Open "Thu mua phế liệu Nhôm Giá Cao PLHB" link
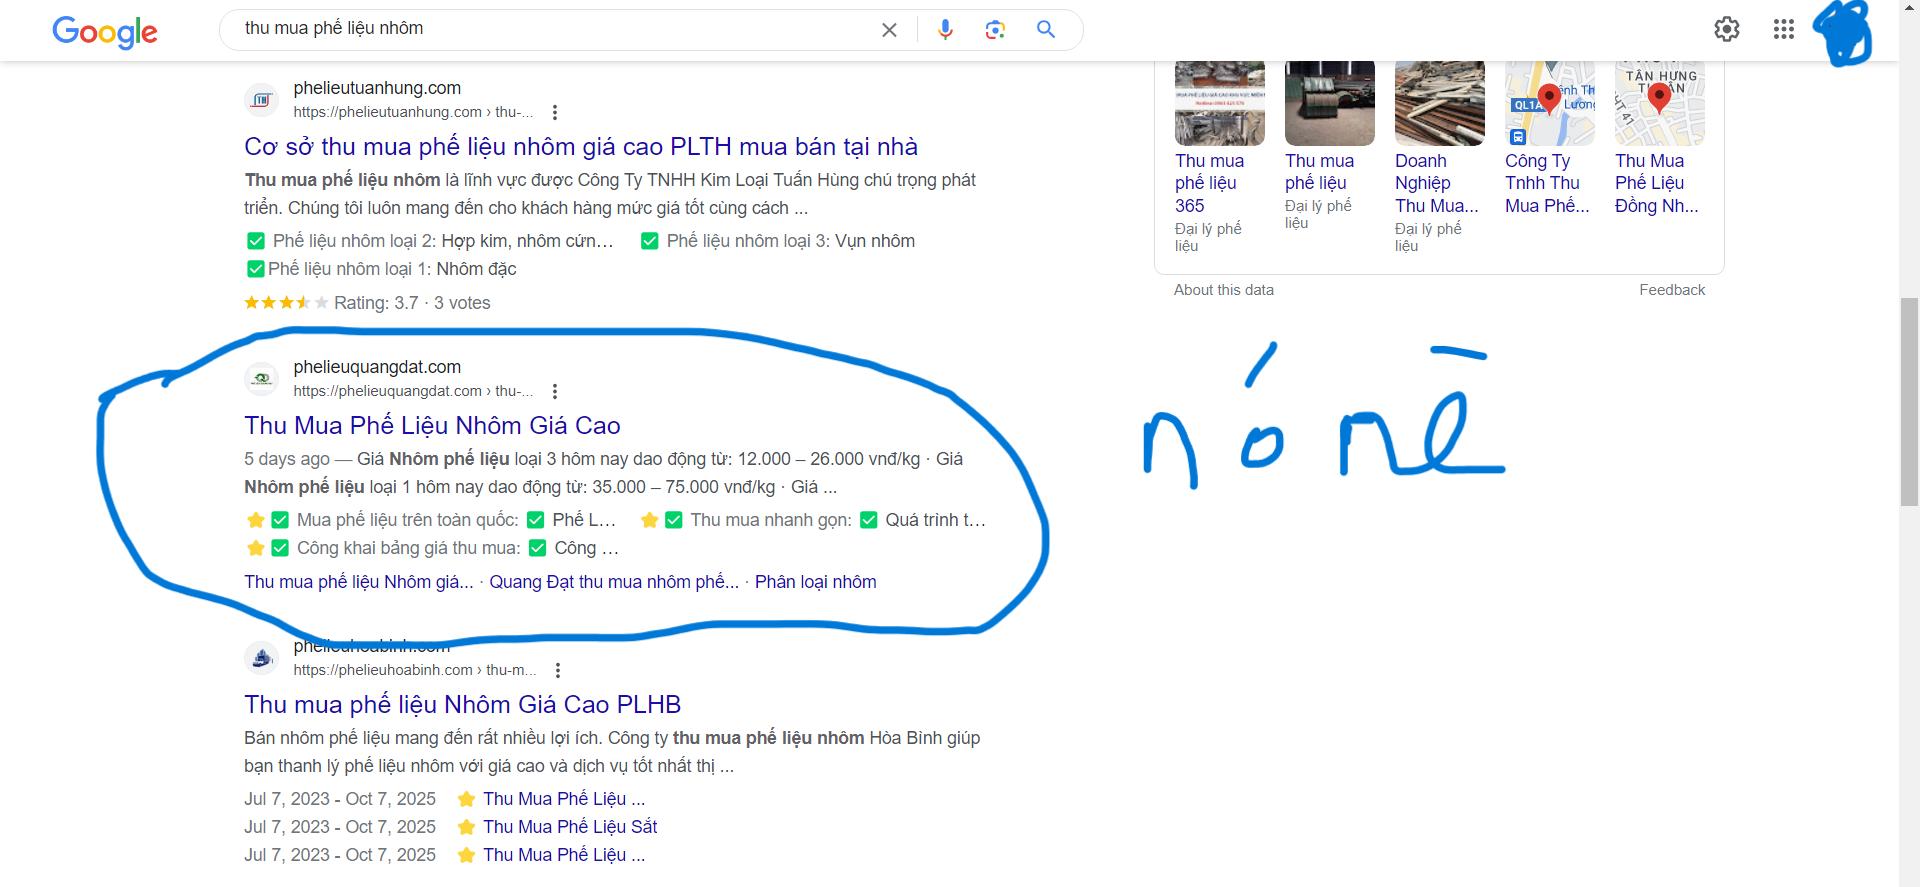1920x887 pixels. (x=462, y=705)
